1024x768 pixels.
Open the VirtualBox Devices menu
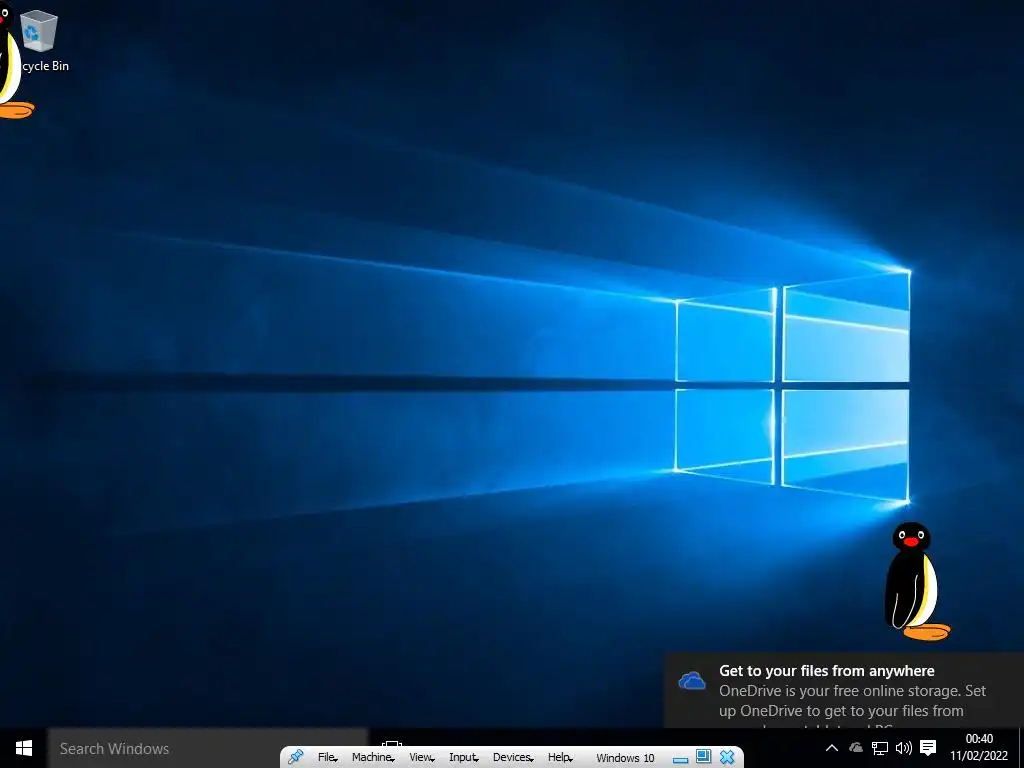pyautogui.click(x=513, y=758)
